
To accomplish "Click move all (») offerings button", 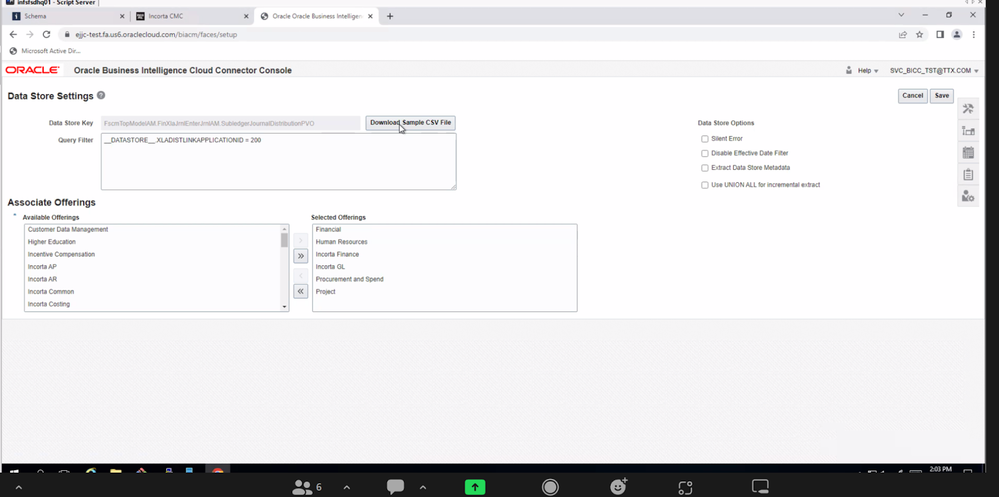I will point(301,256).
